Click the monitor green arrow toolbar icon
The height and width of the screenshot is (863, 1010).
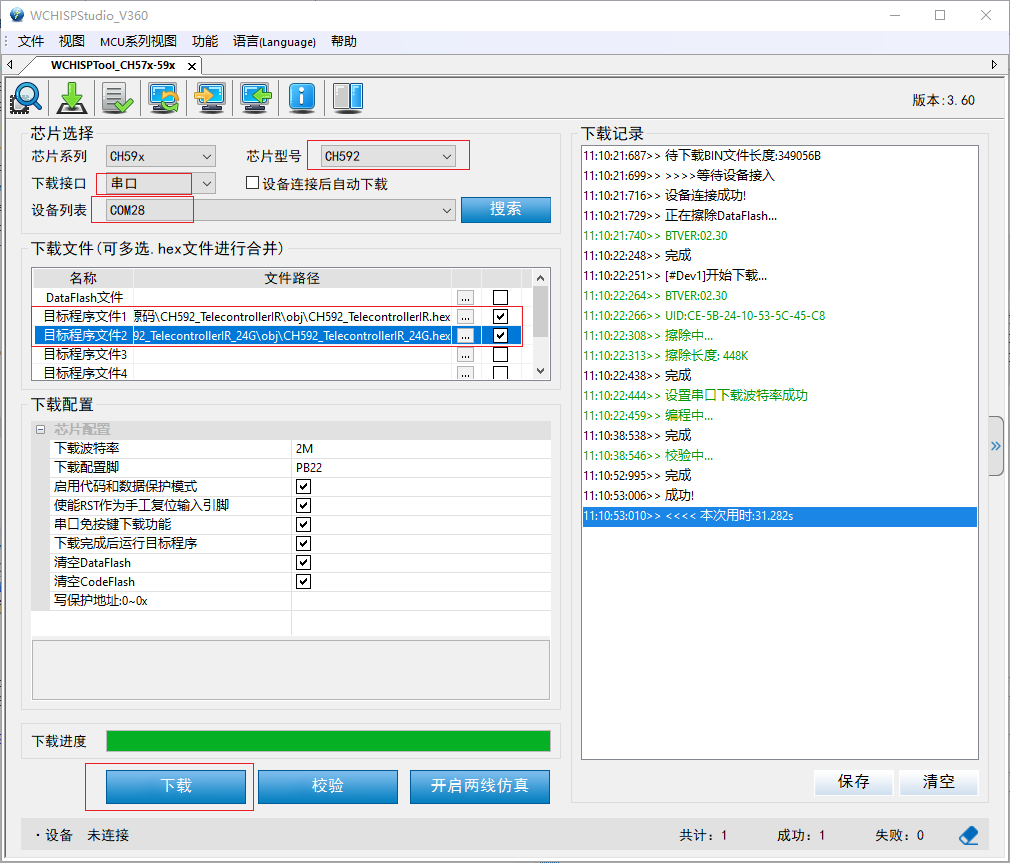point(256,98)
